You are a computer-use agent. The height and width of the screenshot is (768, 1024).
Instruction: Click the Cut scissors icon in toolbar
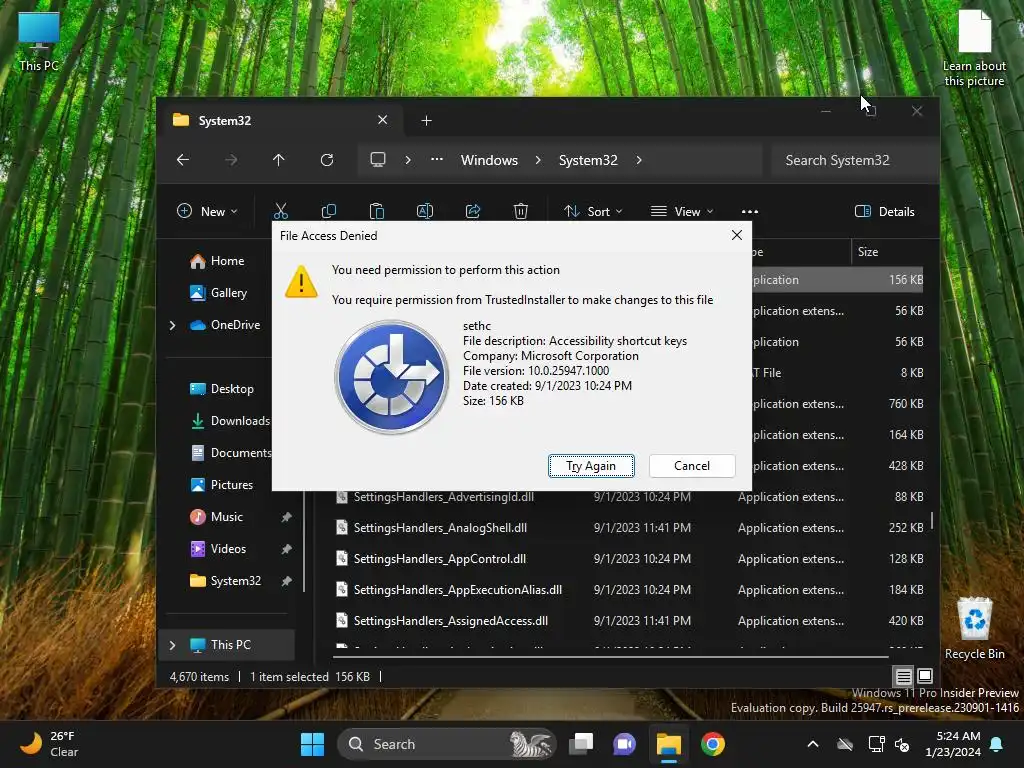tap(281, 211)
